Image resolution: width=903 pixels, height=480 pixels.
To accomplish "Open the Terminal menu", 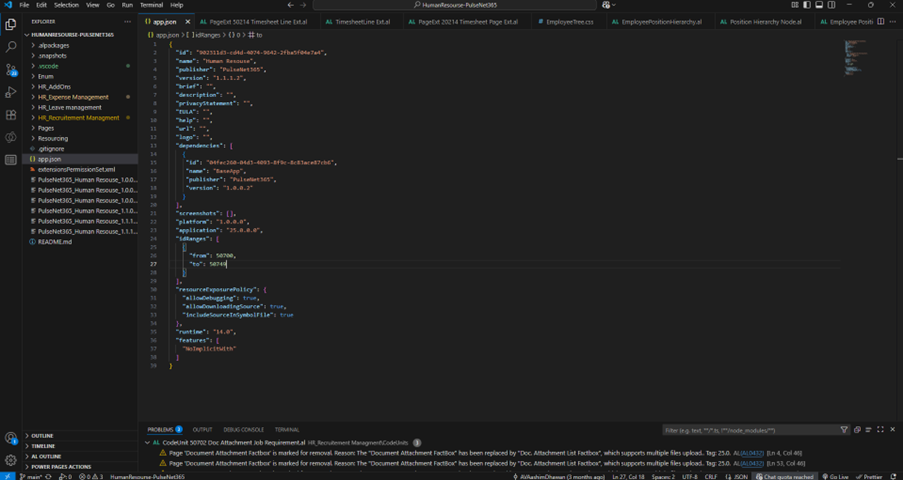I will click(151, 5).
